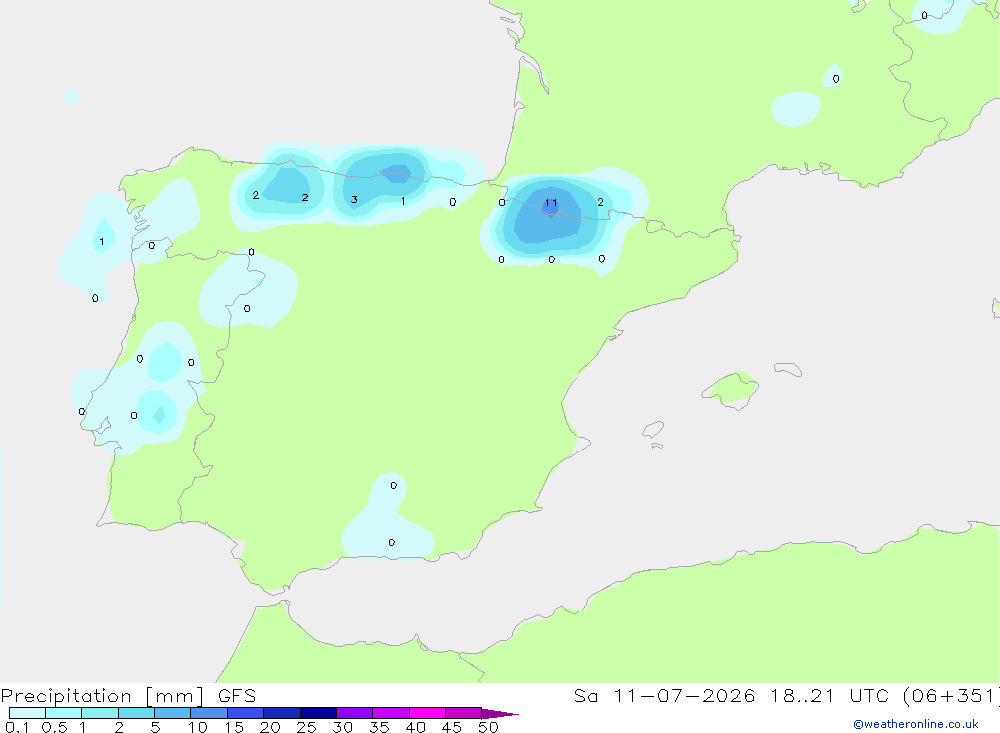Click the '30' legend scale label
The image size is (1000, 733).
343,727
